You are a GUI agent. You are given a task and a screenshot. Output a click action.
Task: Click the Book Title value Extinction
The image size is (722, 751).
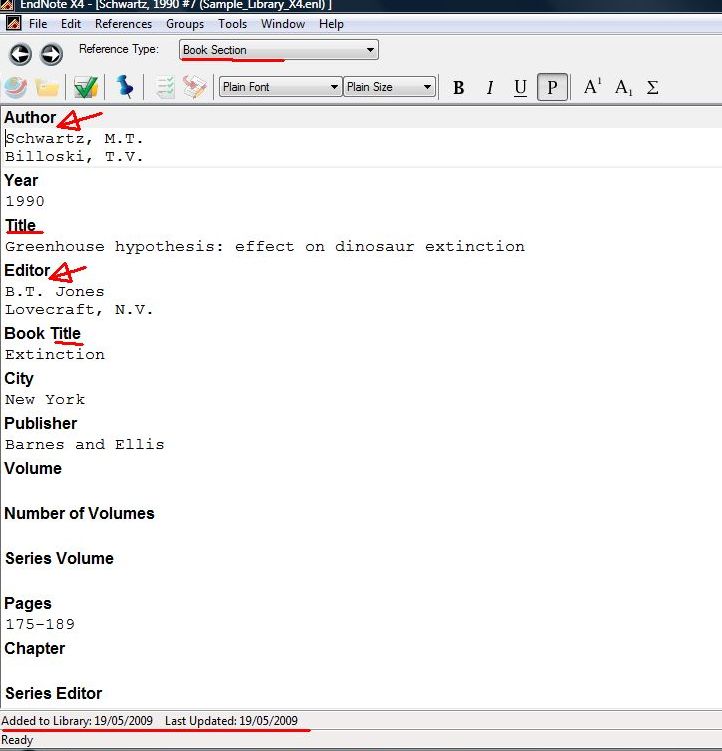[x=55, y=354]
